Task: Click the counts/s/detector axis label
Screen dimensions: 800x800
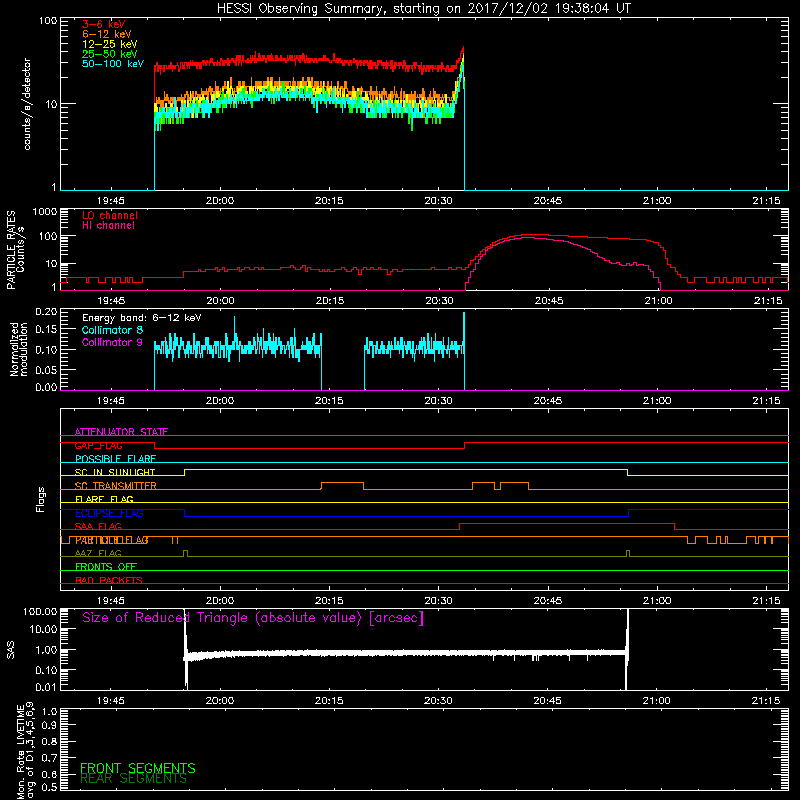Action: [27, 104]
